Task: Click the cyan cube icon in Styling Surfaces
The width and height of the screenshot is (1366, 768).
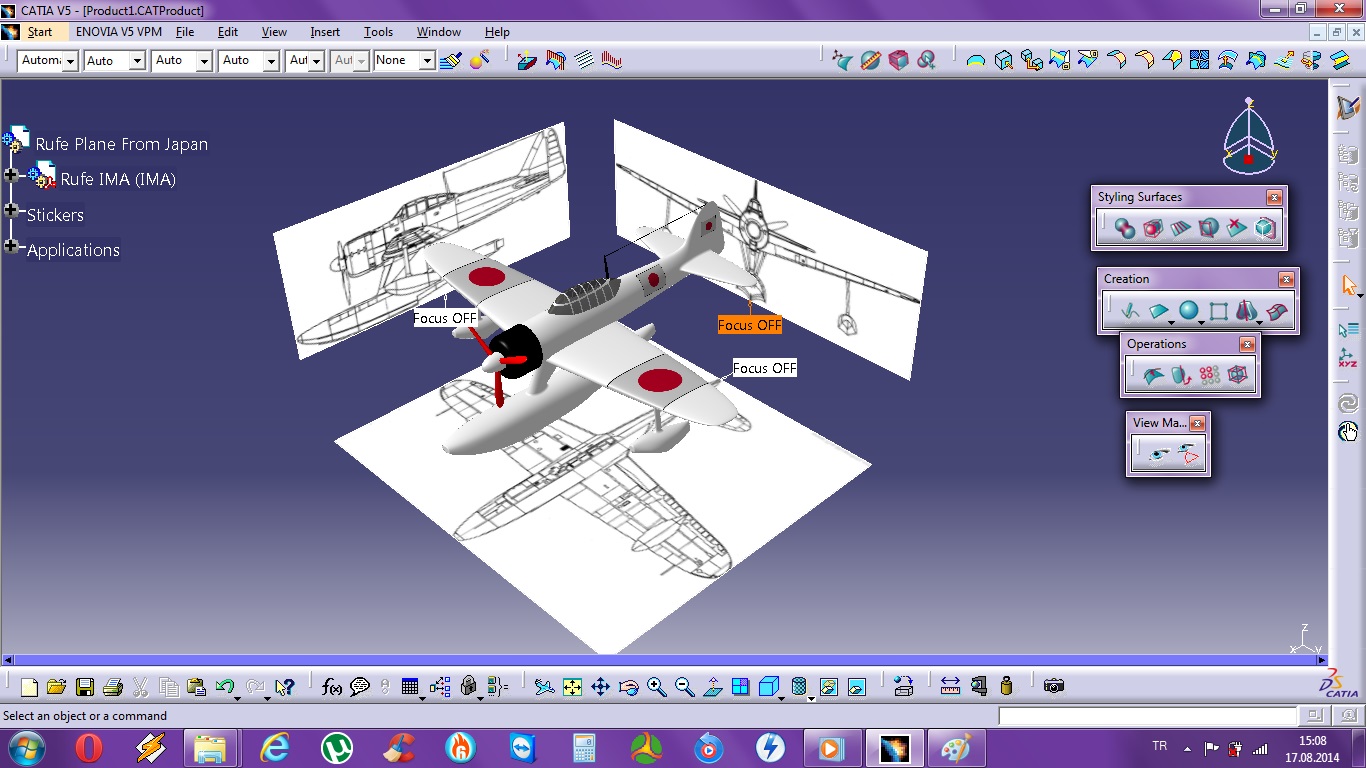Action: [1265, 229]
